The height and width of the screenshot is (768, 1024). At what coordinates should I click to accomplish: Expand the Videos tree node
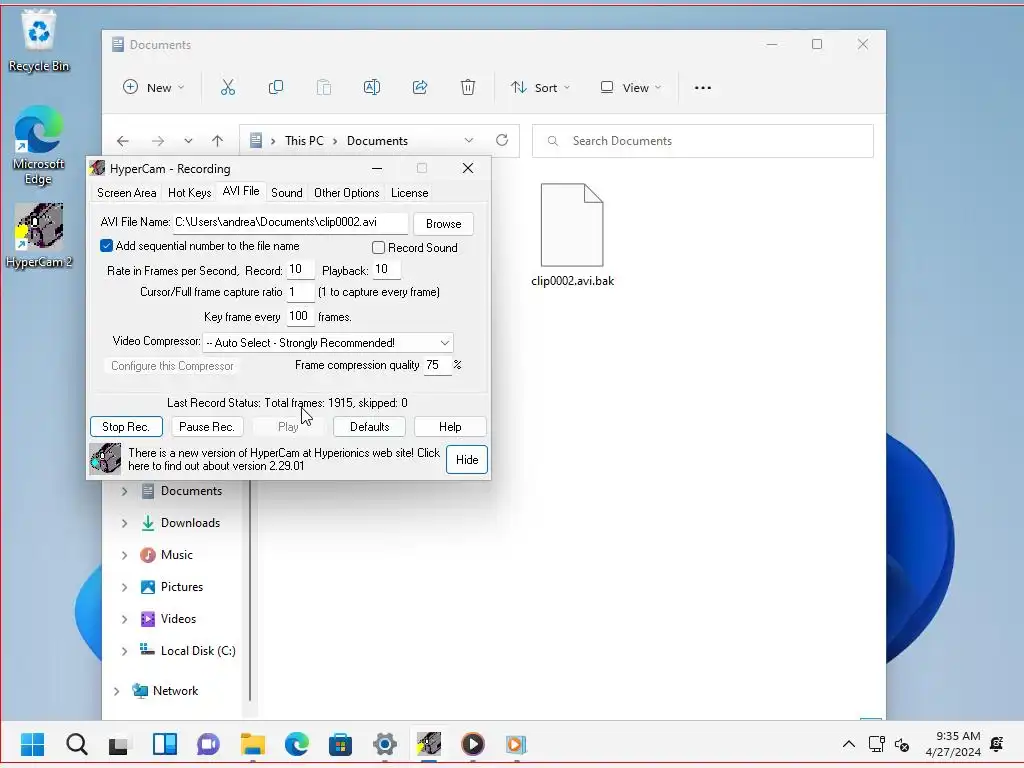124,619
